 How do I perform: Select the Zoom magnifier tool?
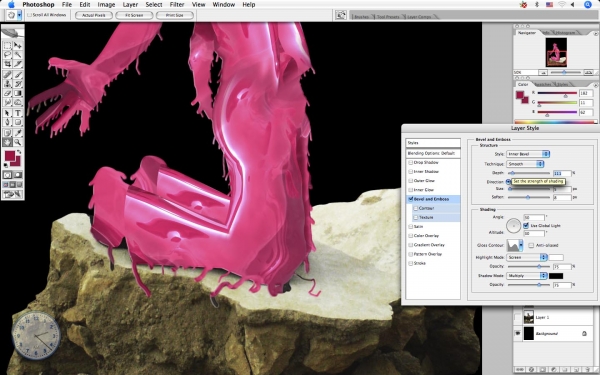[18, 142]
